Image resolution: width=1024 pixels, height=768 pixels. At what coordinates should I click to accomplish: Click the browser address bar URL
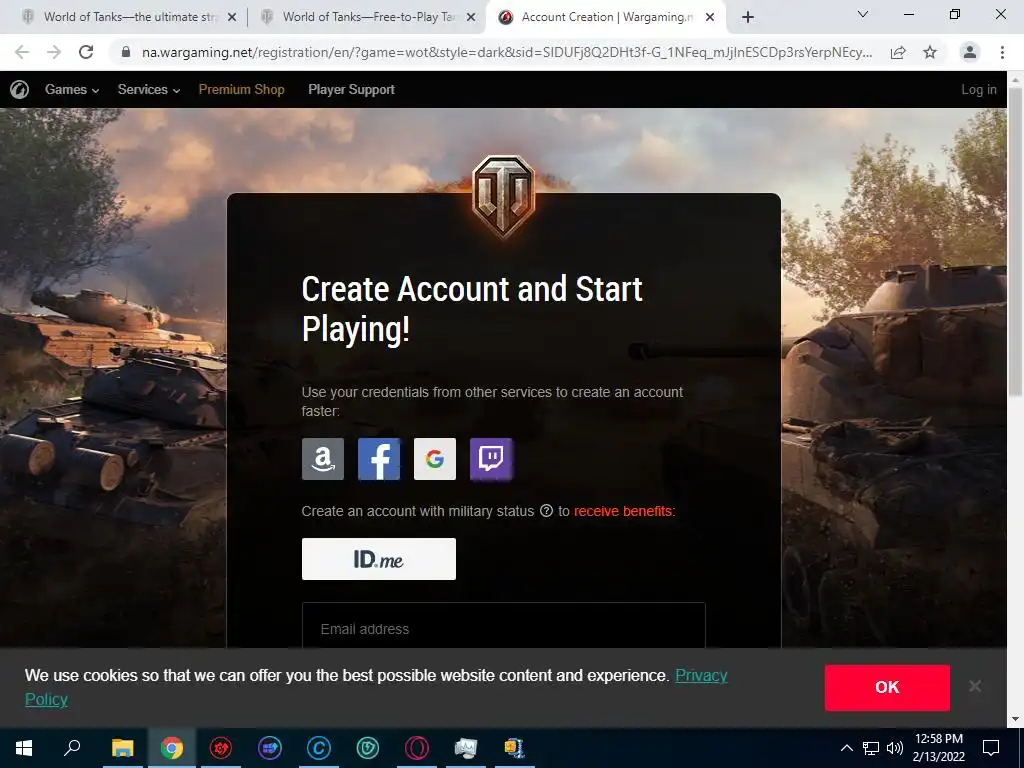507,52
